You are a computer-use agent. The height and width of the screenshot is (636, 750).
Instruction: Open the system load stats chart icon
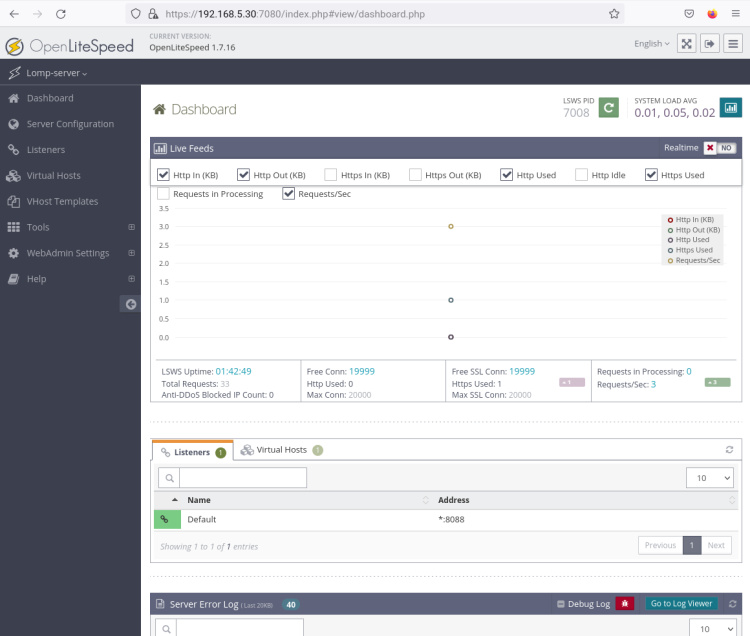pyautogui.click(x=731, y=107)
